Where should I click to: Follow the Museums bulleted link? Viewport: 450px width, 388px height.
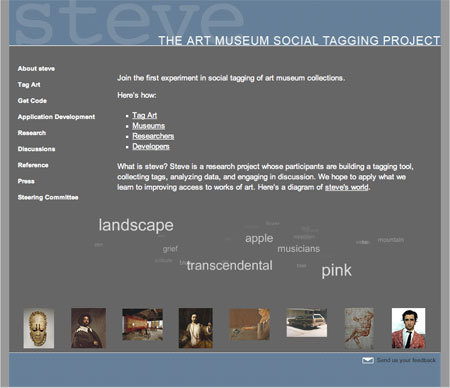tap(149, 126)
